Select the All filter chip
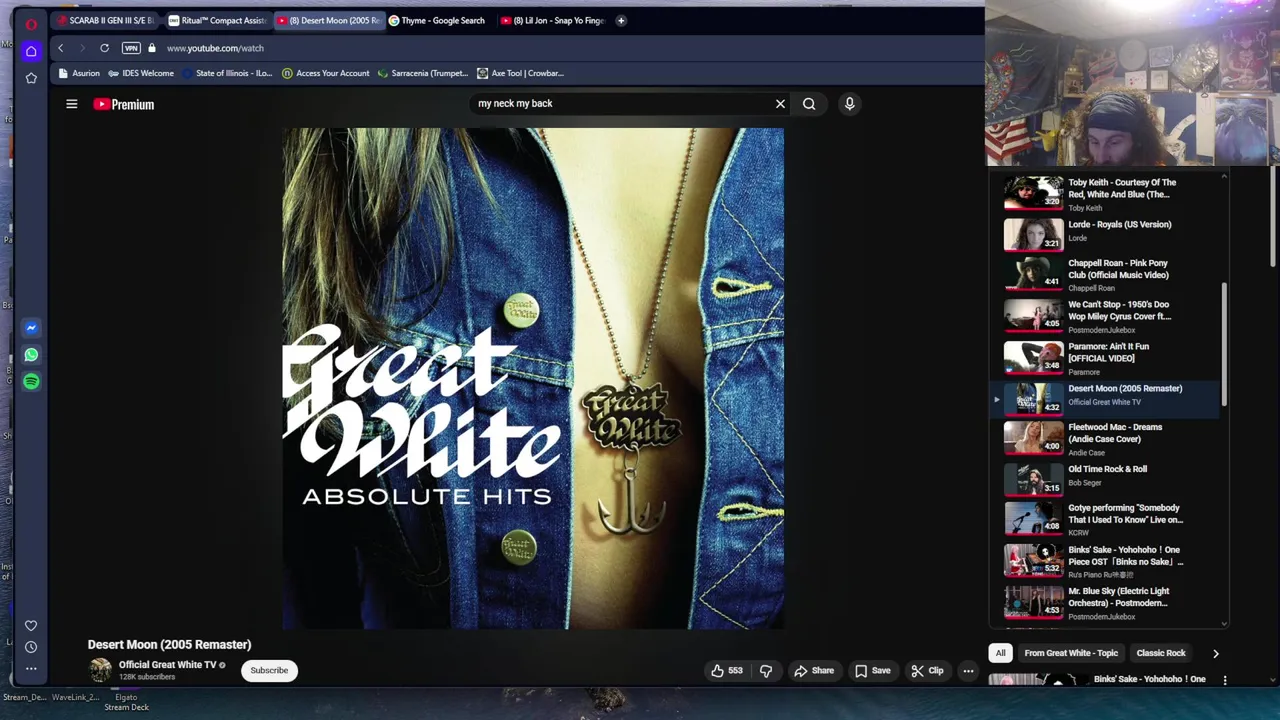Screen dimensions: 1280x720 click(1000, 653)
